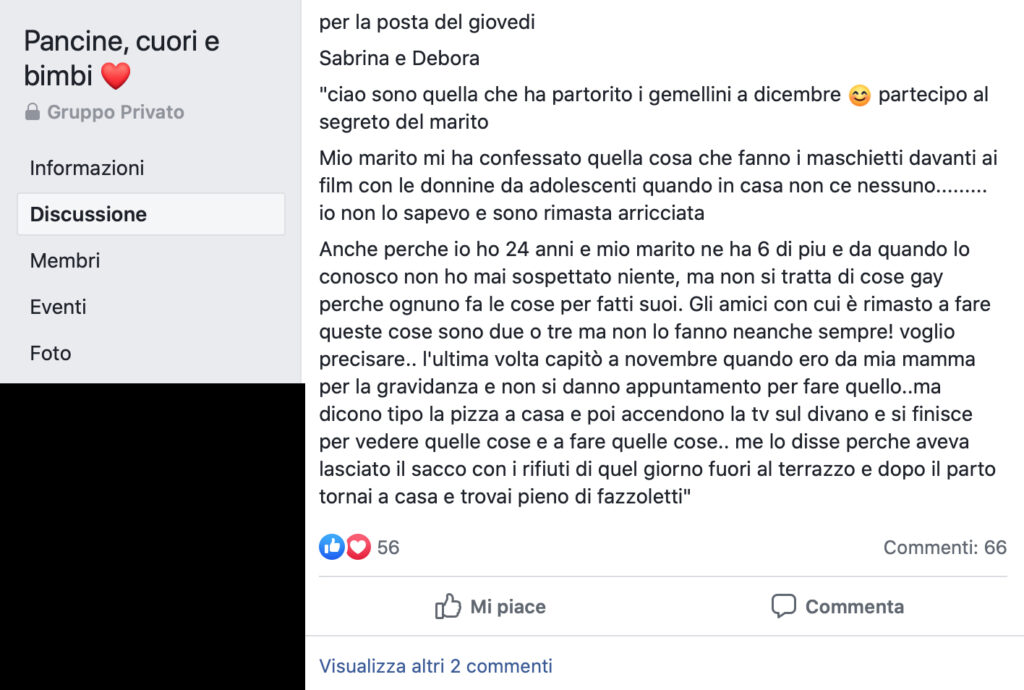1024x690 pixels.
Task: Click the padlock icon beside Gruppo Privato
Action: [32, 112]
